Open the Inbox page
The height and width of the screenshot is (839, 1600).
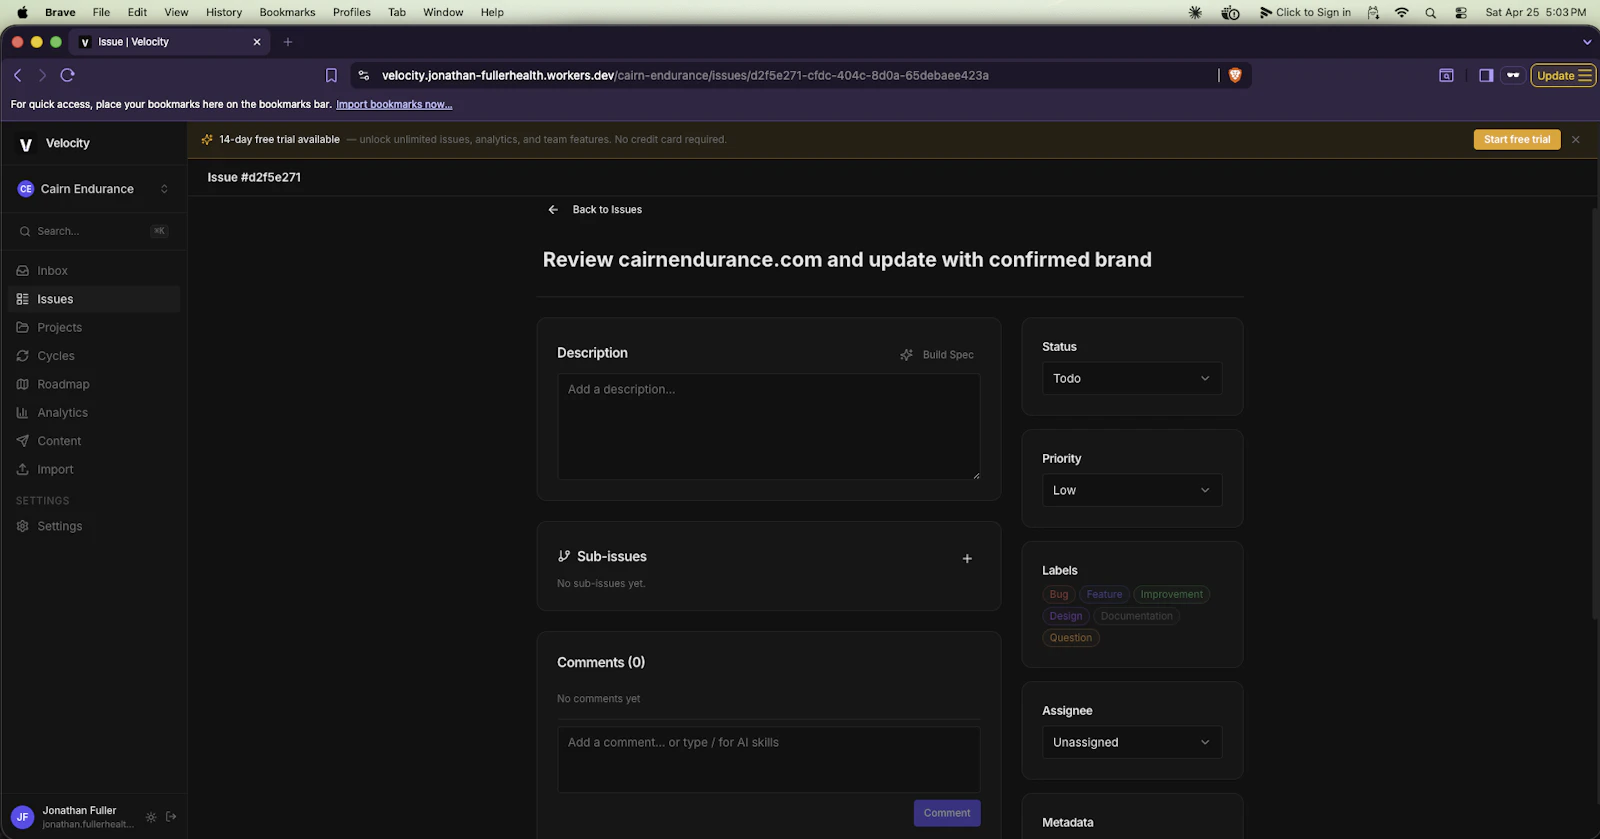pyautogui.click(x=94, y=271)
